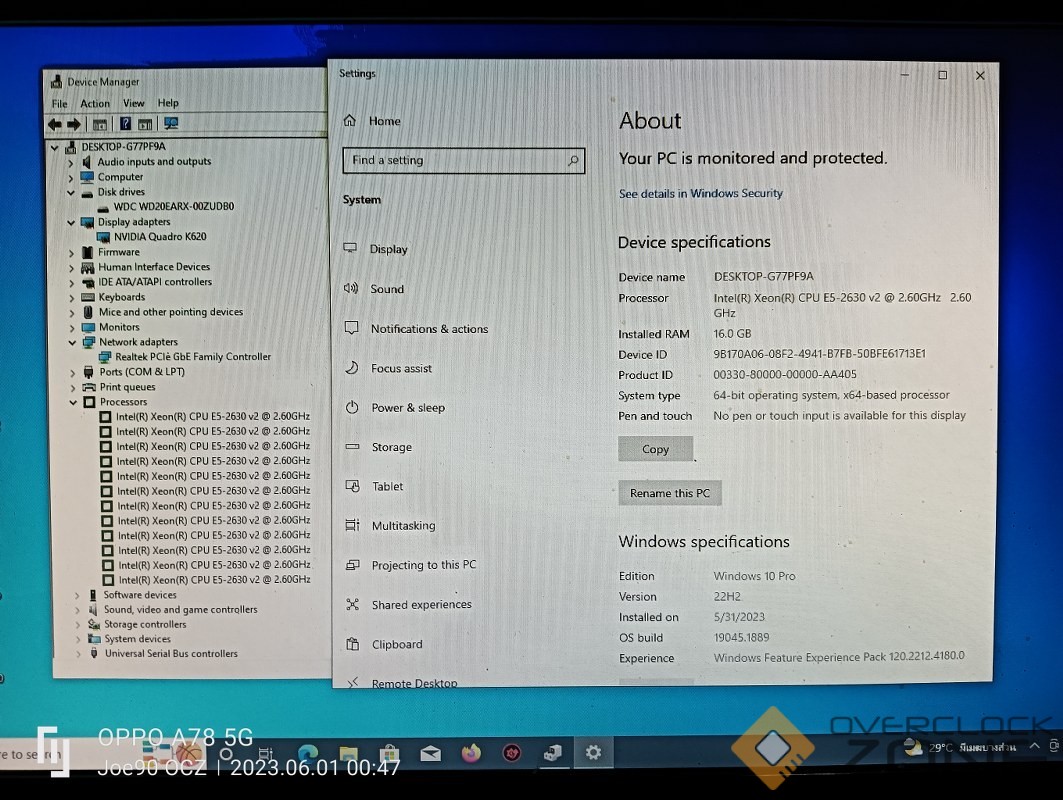The height and width of the screenshot is (800, 1063).
Task: Select the NVIDIA Quadro K620 display adapter
Action: coord(160,237)
